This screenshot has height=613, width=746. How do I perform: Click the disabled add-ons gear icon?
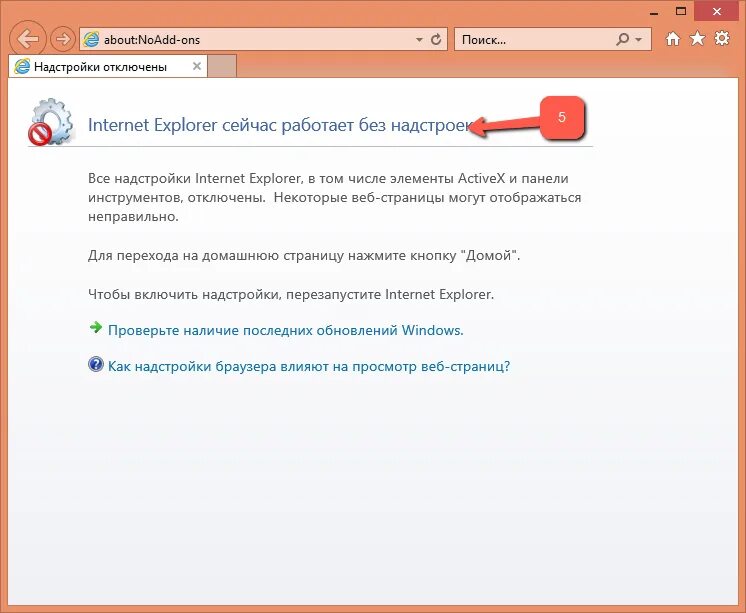50,122
